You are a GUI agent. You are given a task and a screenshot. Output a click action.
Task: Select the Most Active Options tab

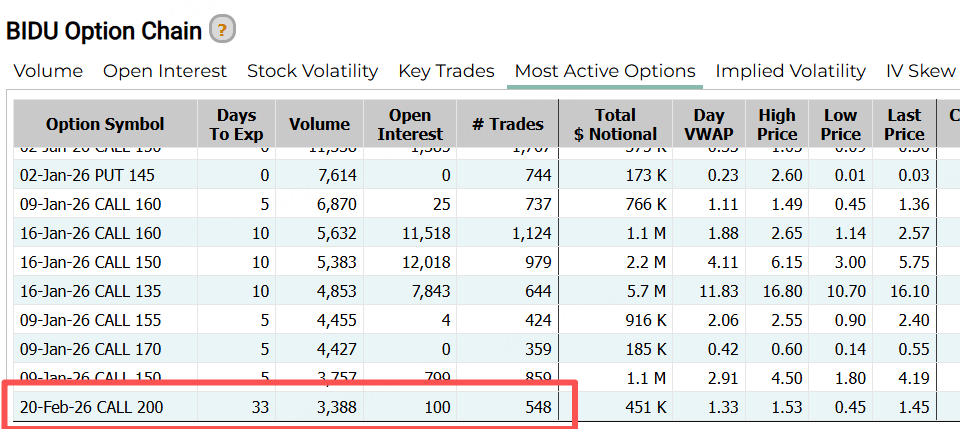point(605,71)
